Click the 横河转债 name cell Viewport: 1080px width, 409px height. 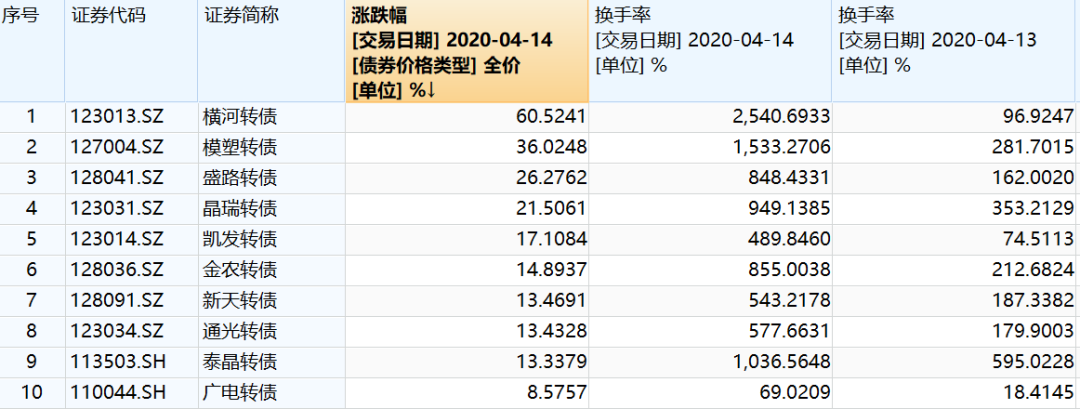(x=271, y=117)
